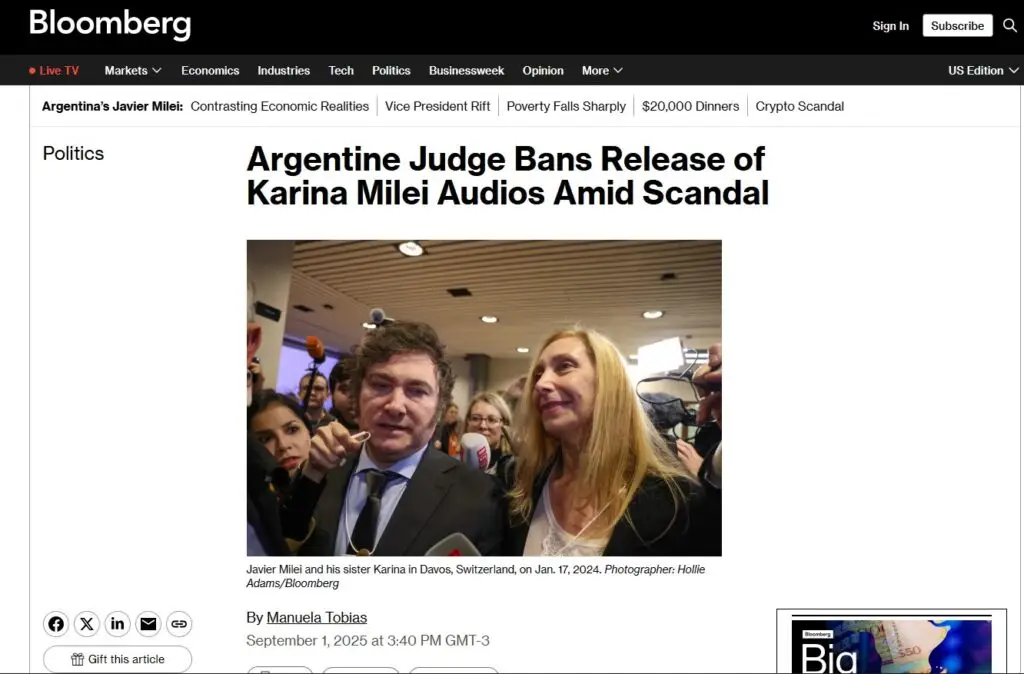The height and width of the screenshot is (674, 1024).
Task: Open the US Edition selector
Action: point(983,71)
